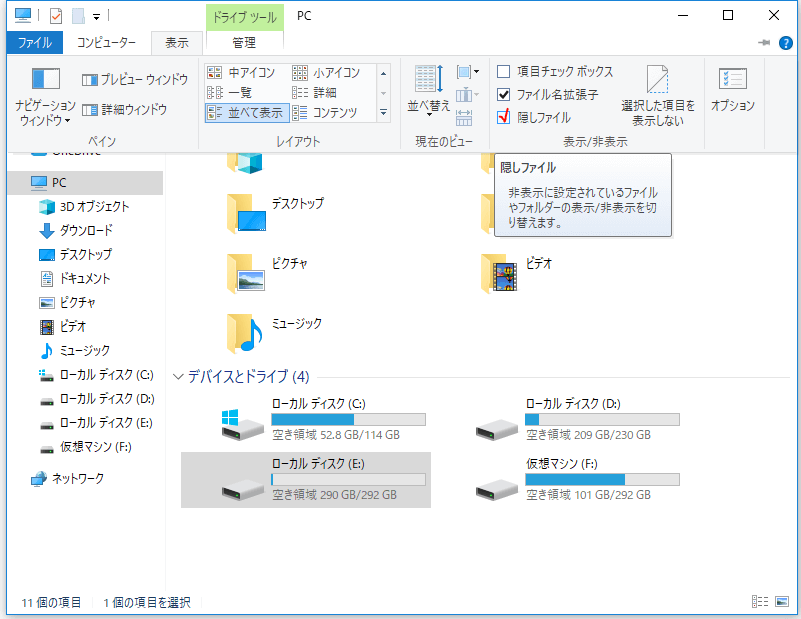Click the F: drive usage bar
Image resolution: width=801 pixels, height=619 pixels.
[x=602, y=480]
